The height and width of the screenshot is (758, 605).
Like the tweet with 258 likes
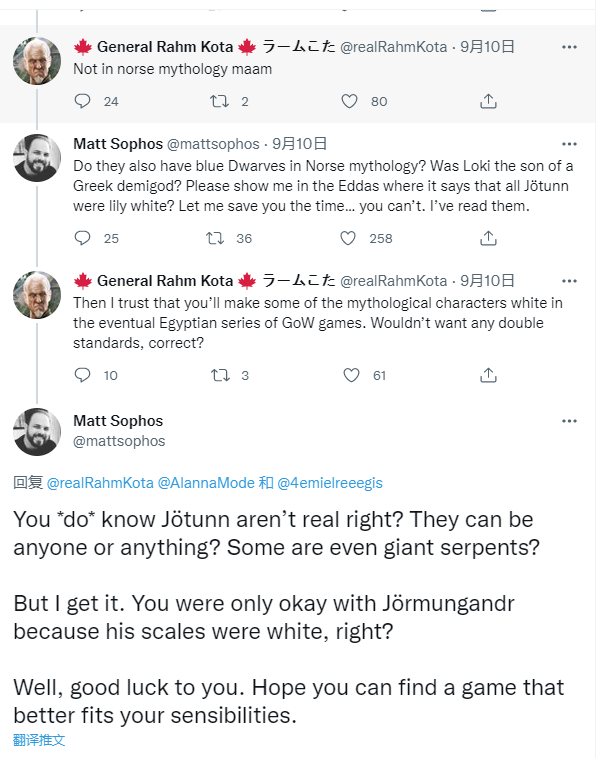349,238
